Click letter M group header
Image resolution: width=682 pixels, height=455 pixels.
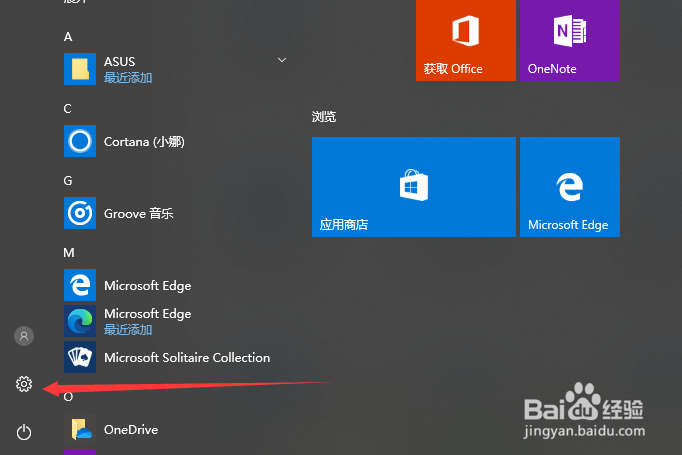pyautogui.click(x=69, y=253)
